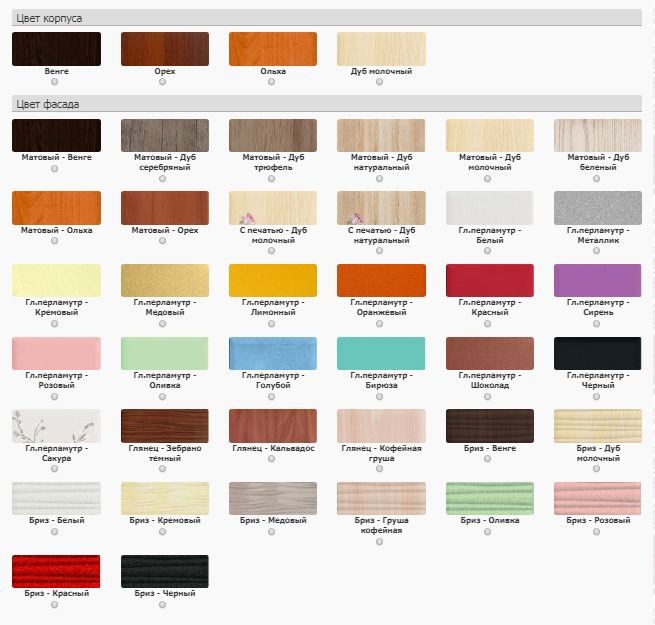Select radio for Гл.перламутр - Красный facade
This screenshot has width=655, height=625.
pyautogui.click(x=488, y=324)
